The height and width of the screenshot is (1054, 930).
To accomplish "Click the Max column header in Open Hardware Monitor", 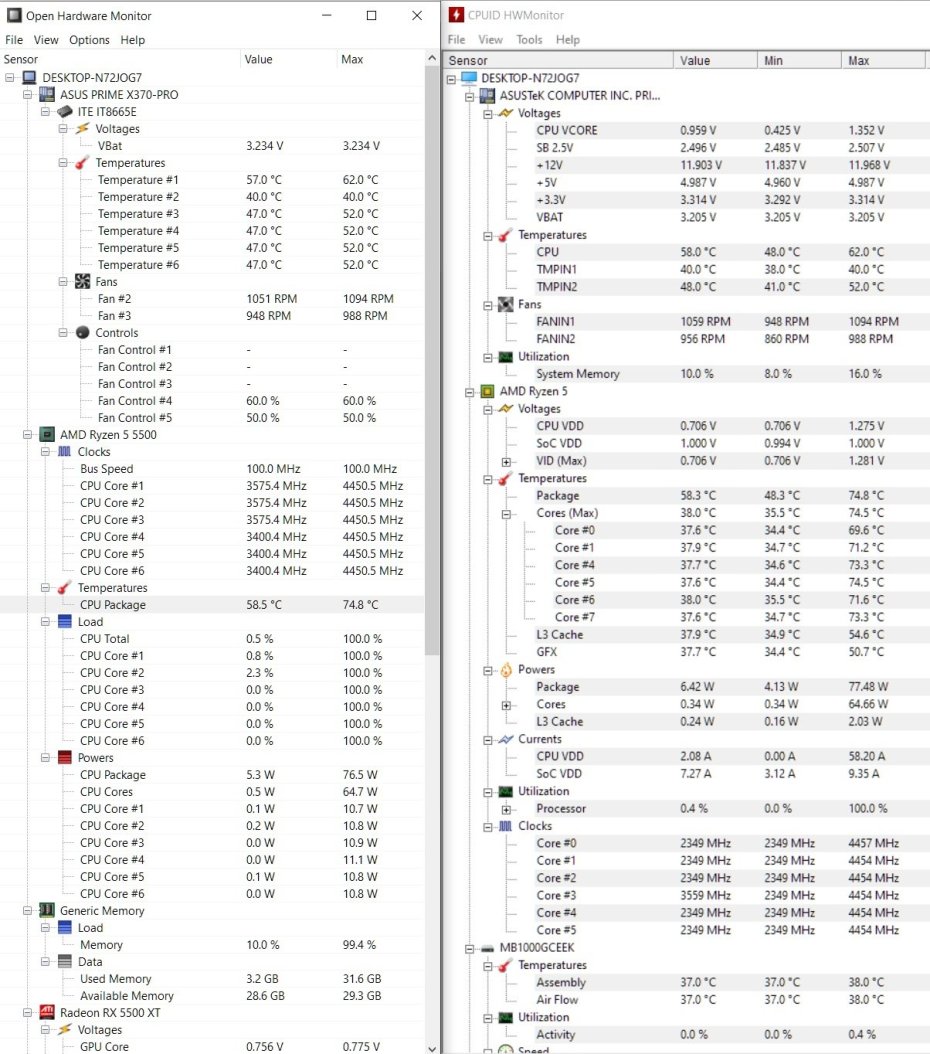I will (380, 59).
